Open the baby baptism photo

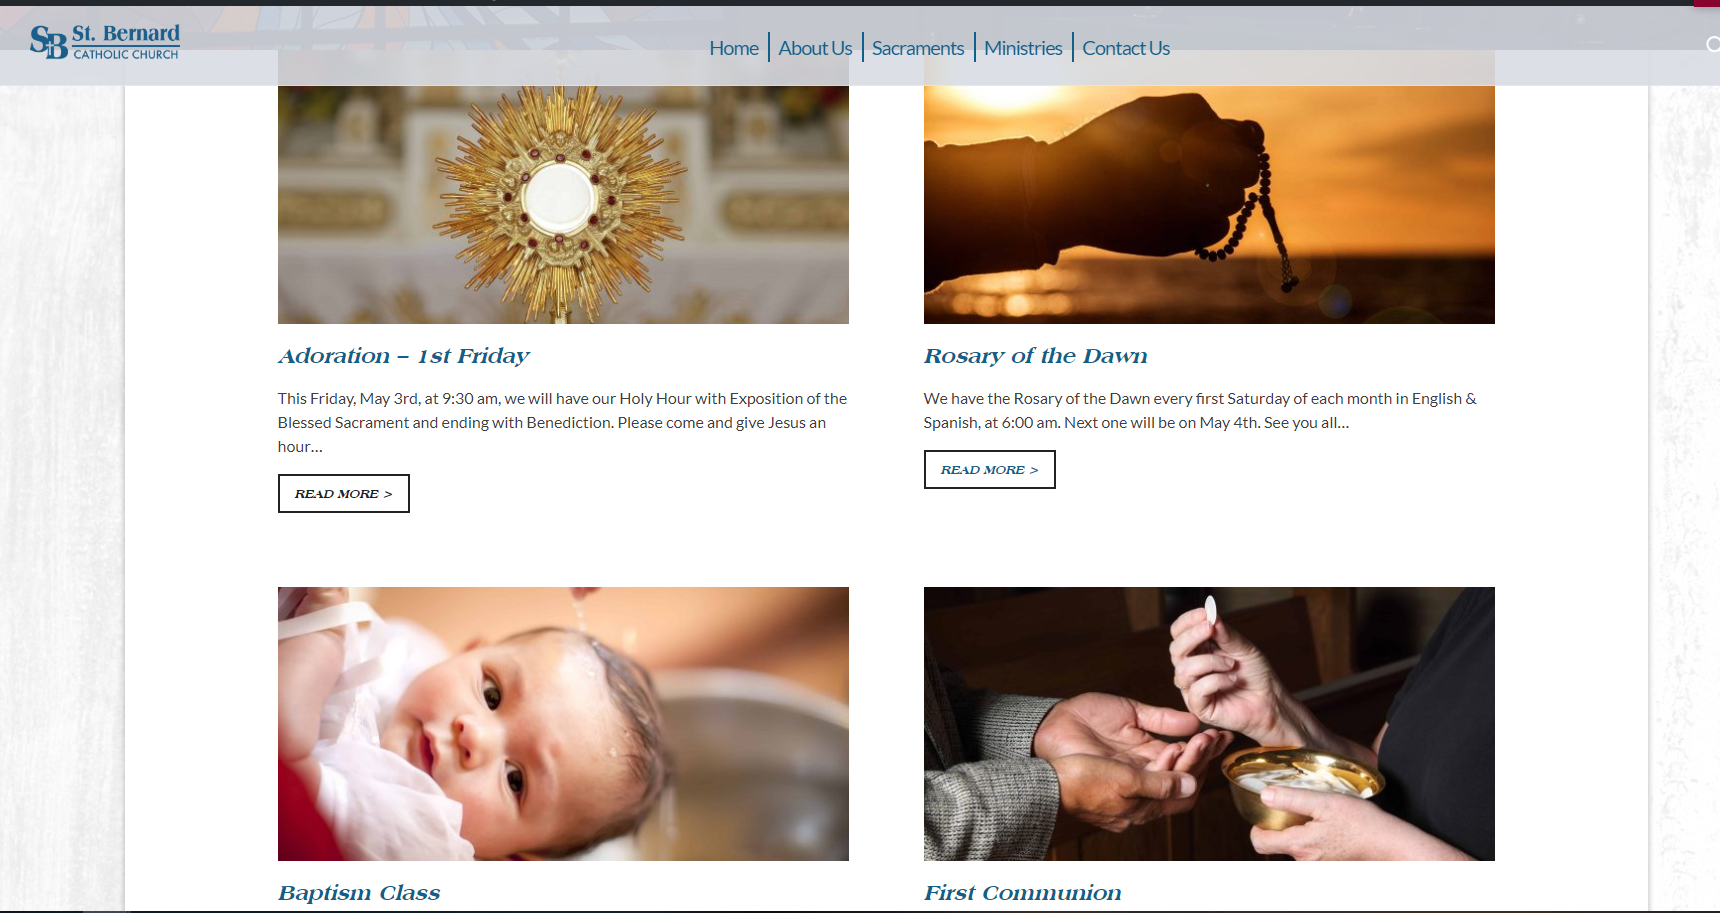click(563, 724)
